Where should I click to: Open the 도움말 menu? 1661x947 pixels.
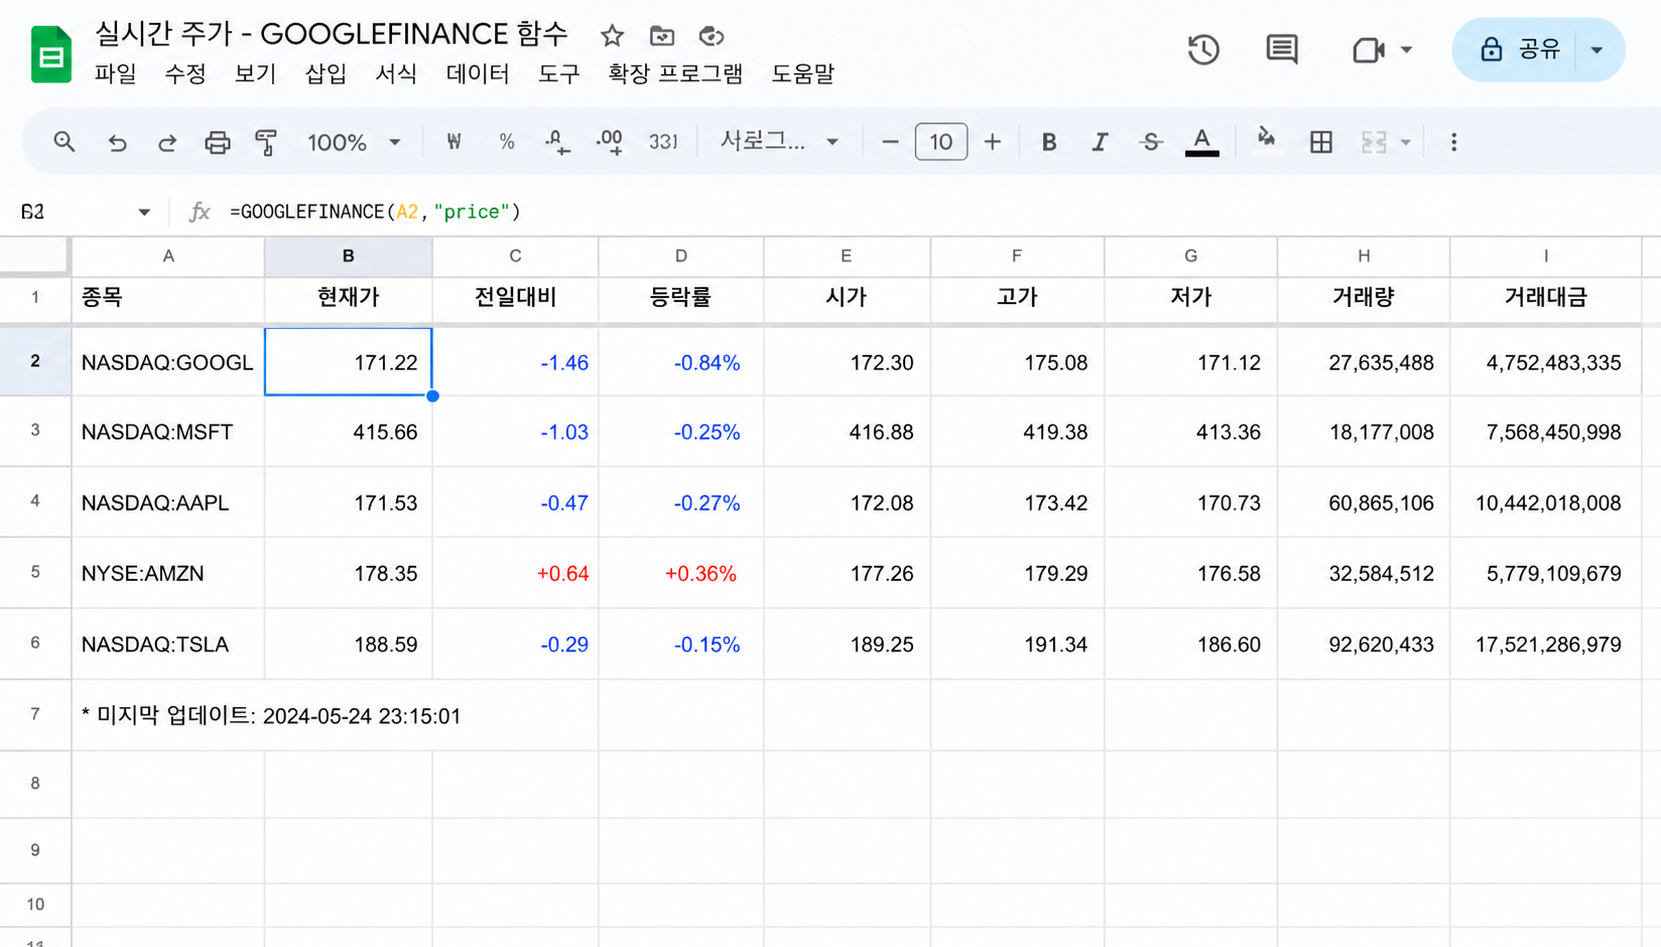pyautogui.click(x=803, y=74)
